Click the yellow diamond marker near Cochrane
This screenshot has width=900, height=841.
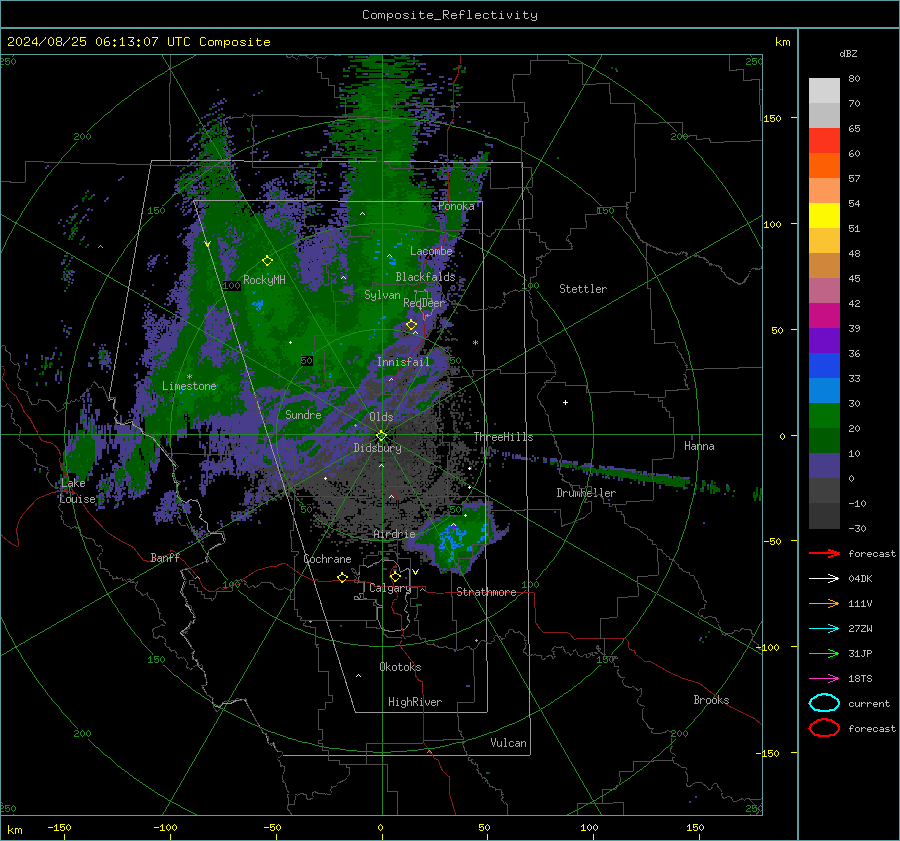(342, 577)
